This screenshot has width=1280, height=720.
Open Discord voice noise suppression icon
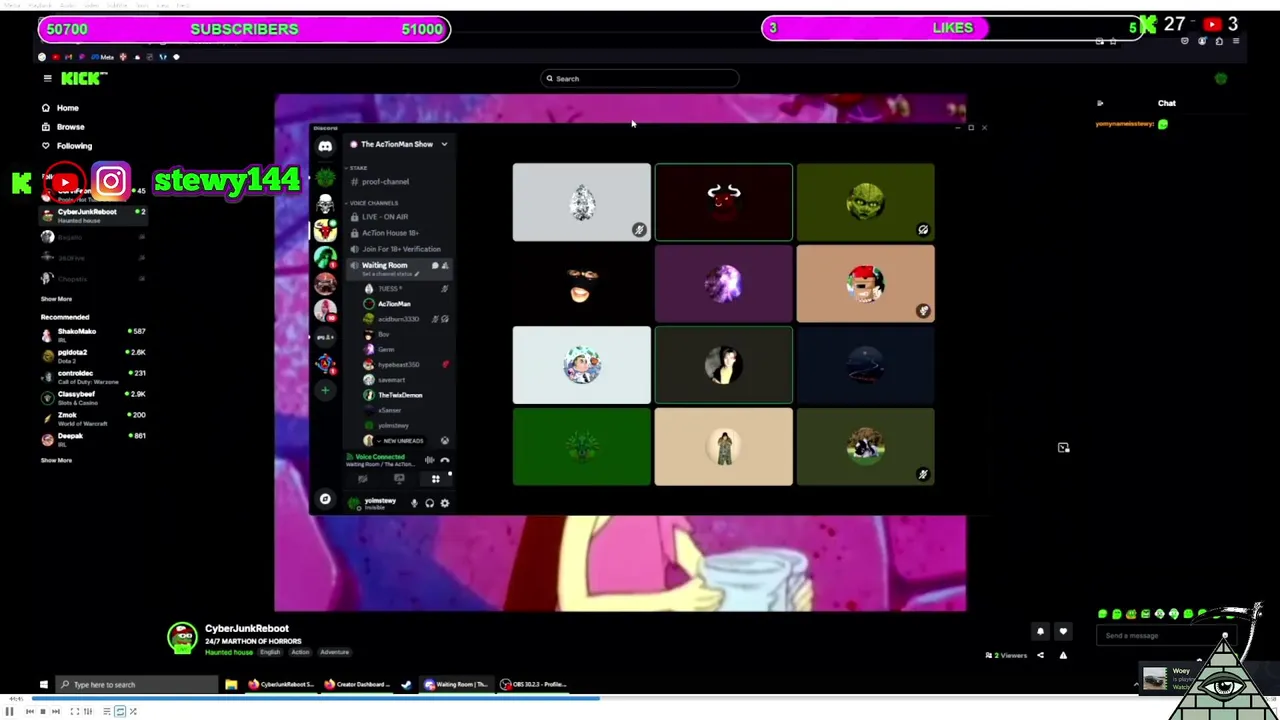pos(429,460)
